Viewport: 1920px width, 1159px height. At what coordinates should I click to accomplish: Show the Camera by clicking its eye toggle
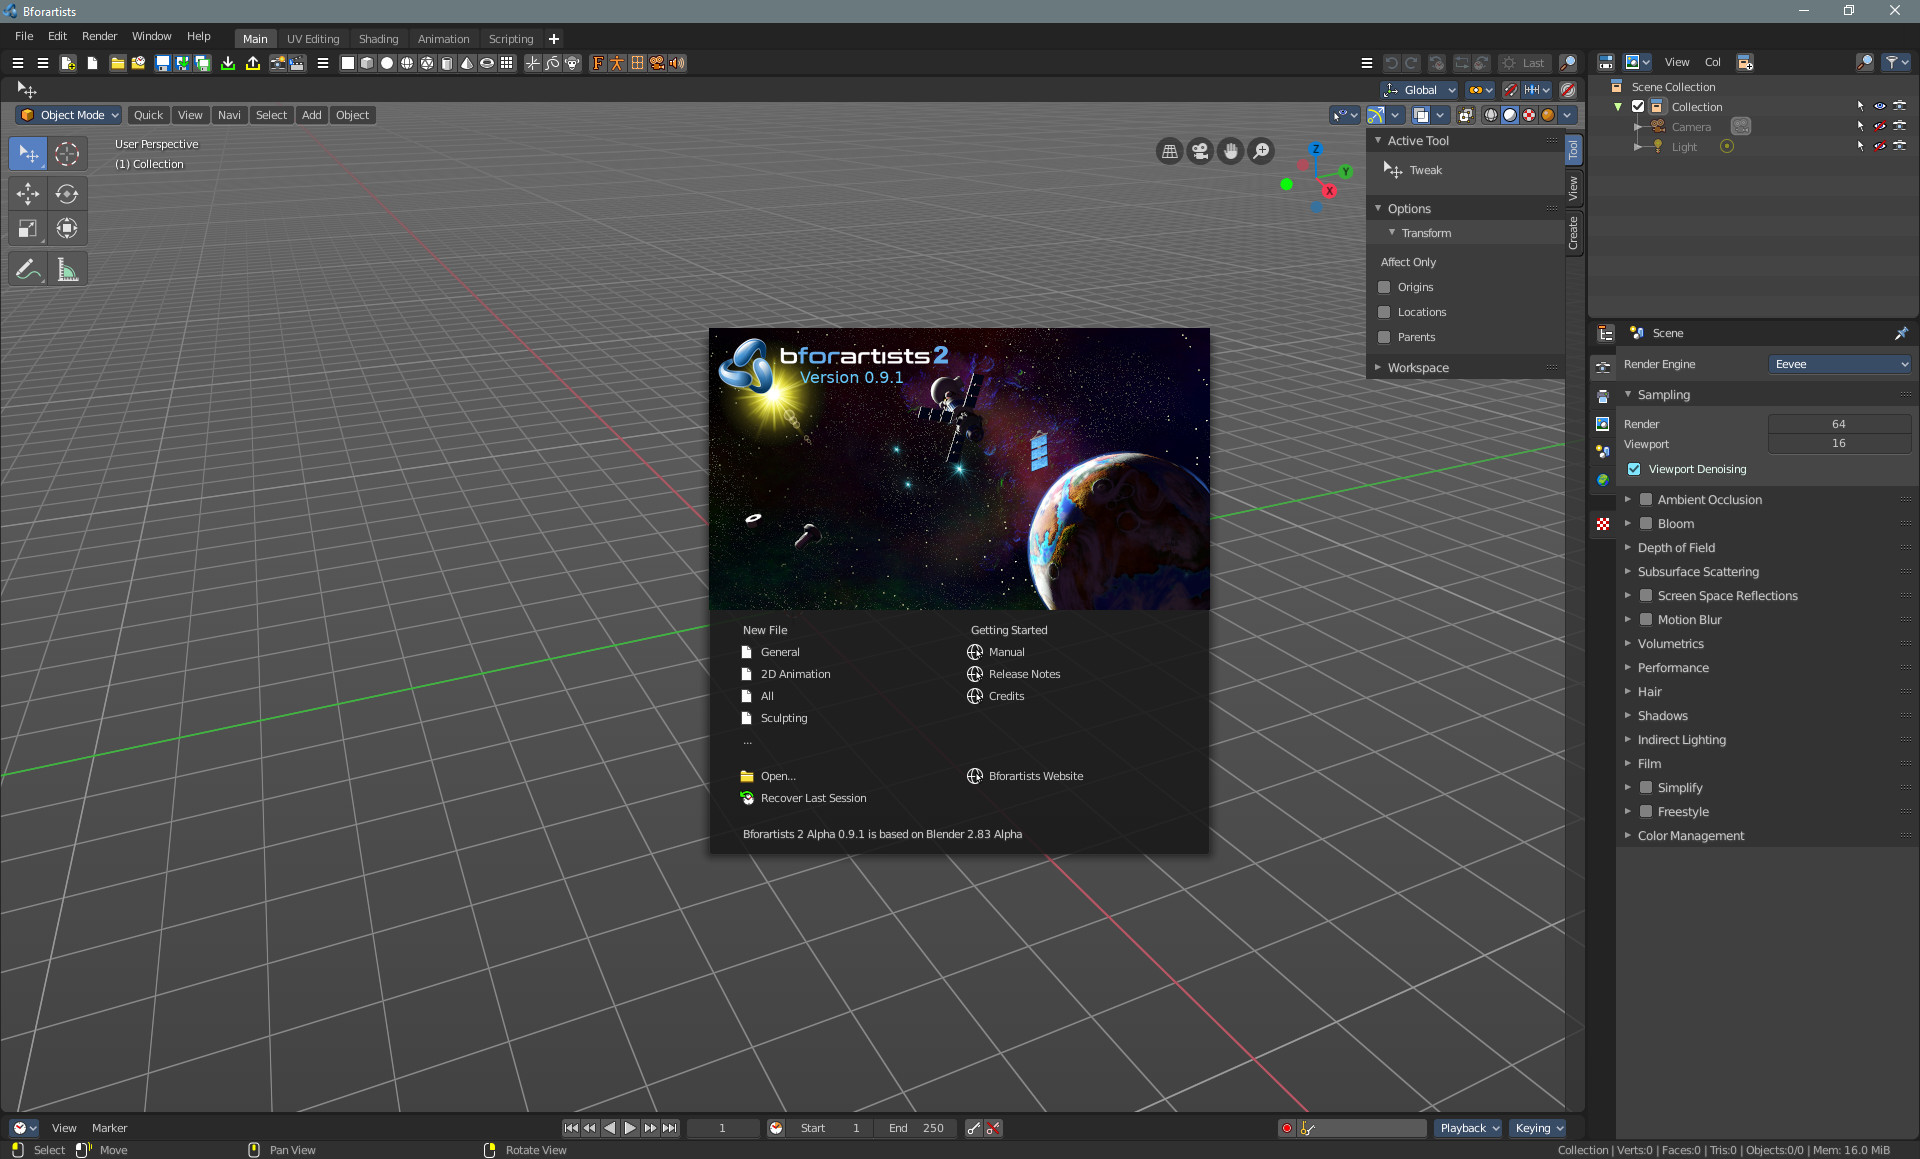pyautogui.click(x=1880, y=126)
